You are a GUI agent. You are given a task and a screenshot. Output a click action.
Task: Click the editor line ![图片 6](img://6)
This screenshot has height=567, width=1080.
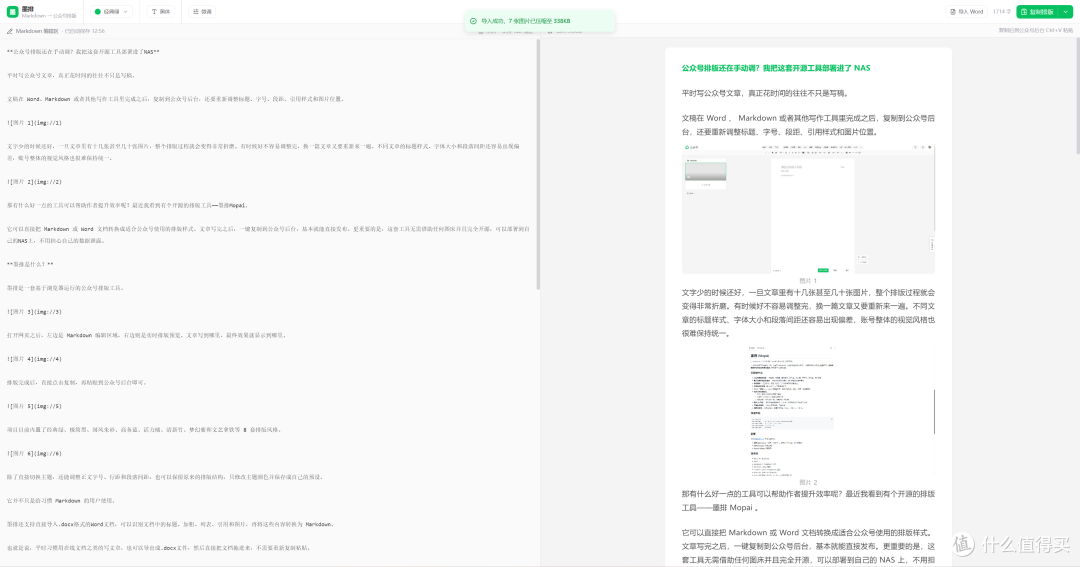(34, 453)
